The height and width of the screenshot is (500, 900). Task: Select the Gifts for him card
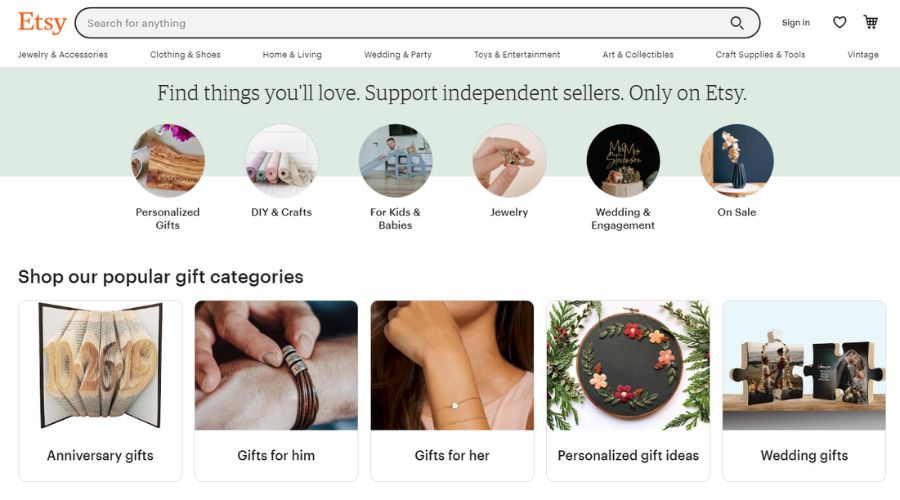276,390
